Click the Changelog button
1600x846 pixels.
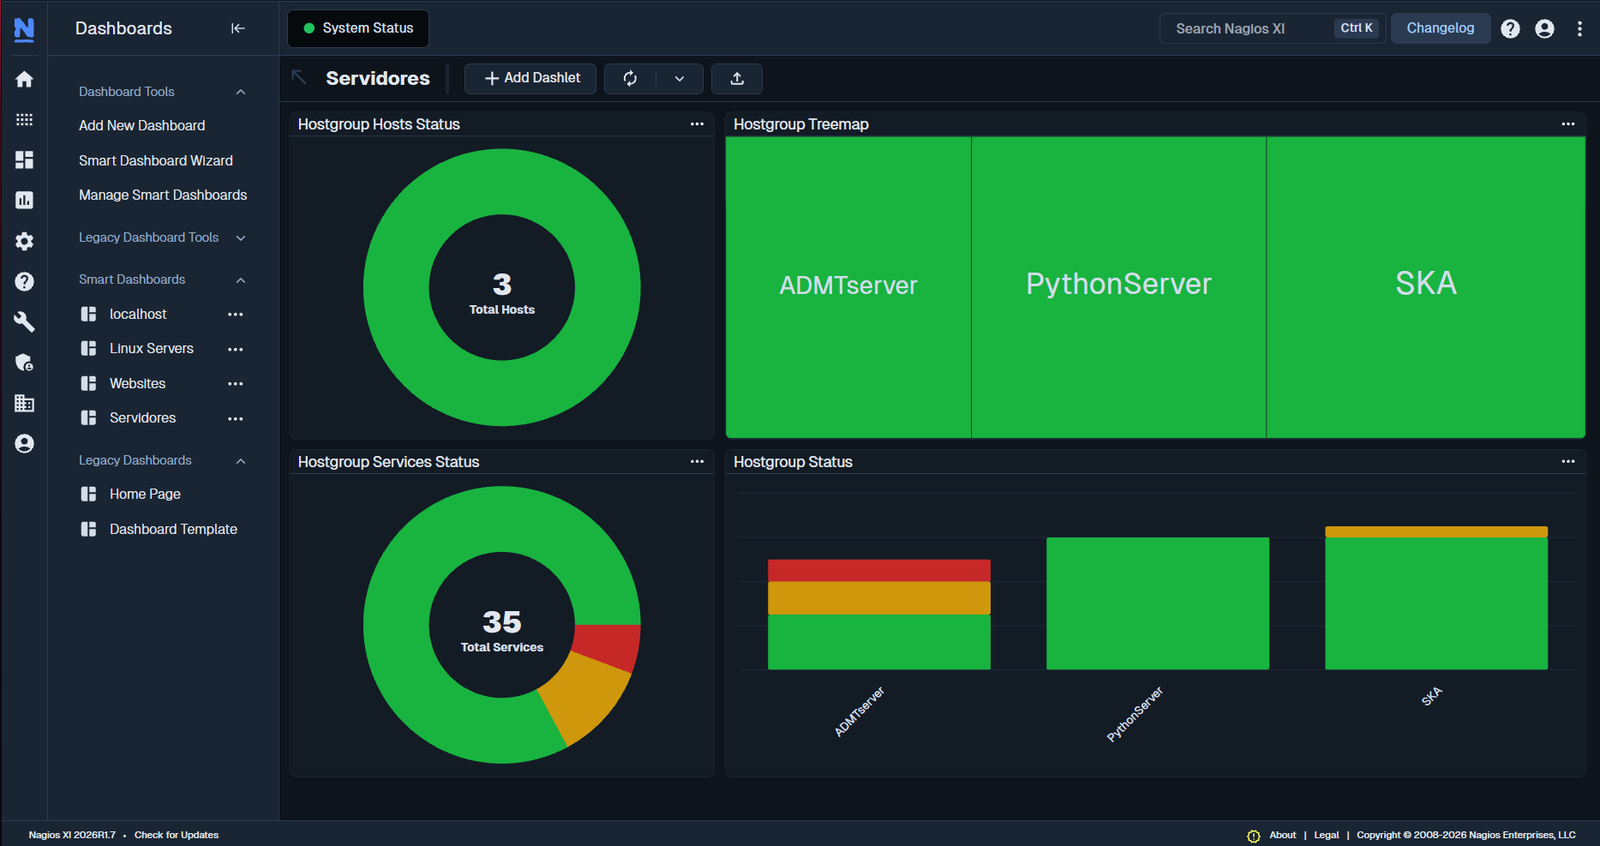[x=1440, y=28]
